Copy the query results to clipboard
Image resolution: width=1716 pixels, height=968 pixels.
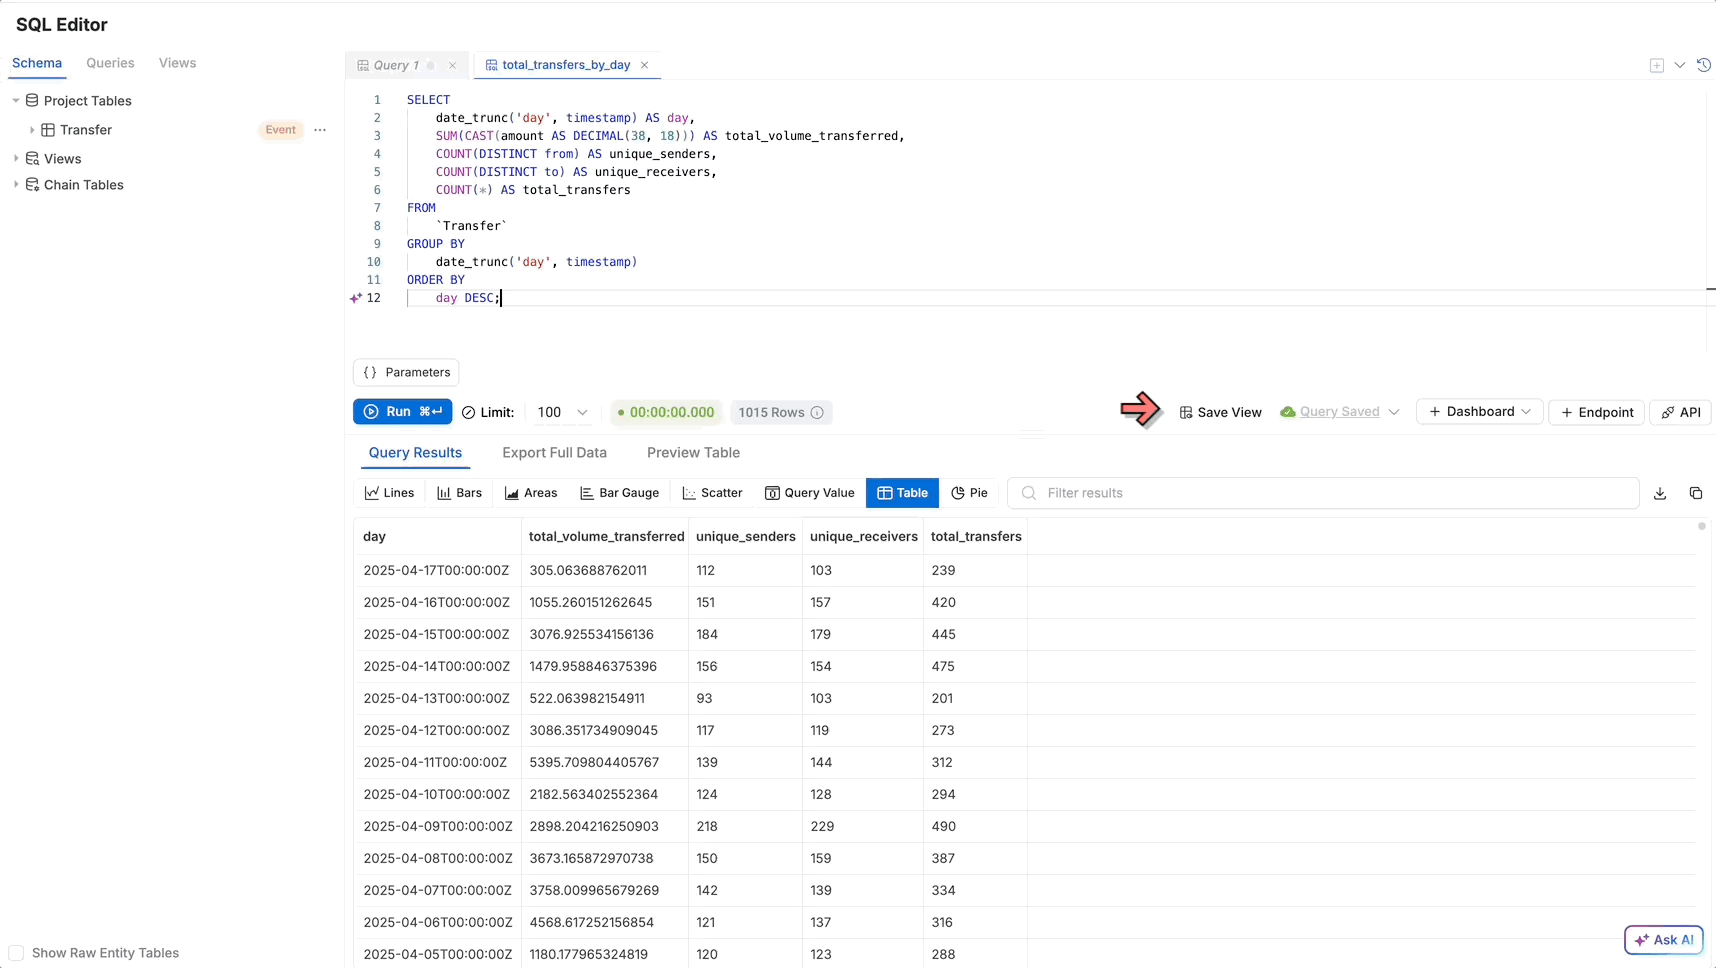[x=1696, y=493]
